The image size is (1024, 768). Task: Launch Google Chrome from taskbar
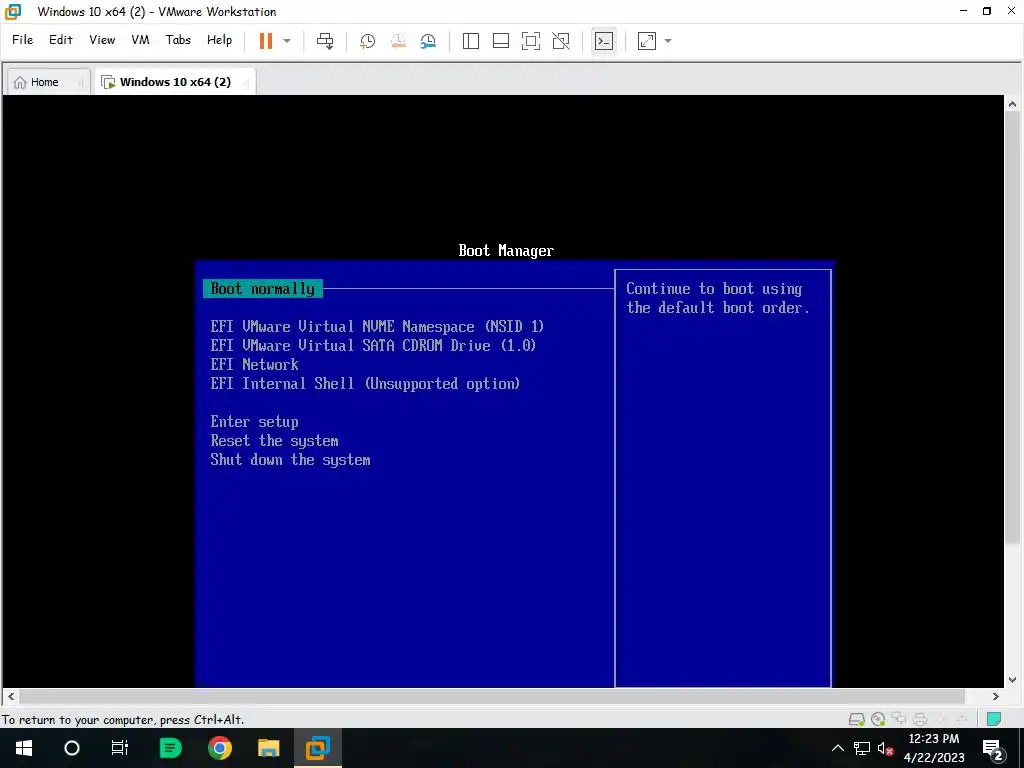219,748
